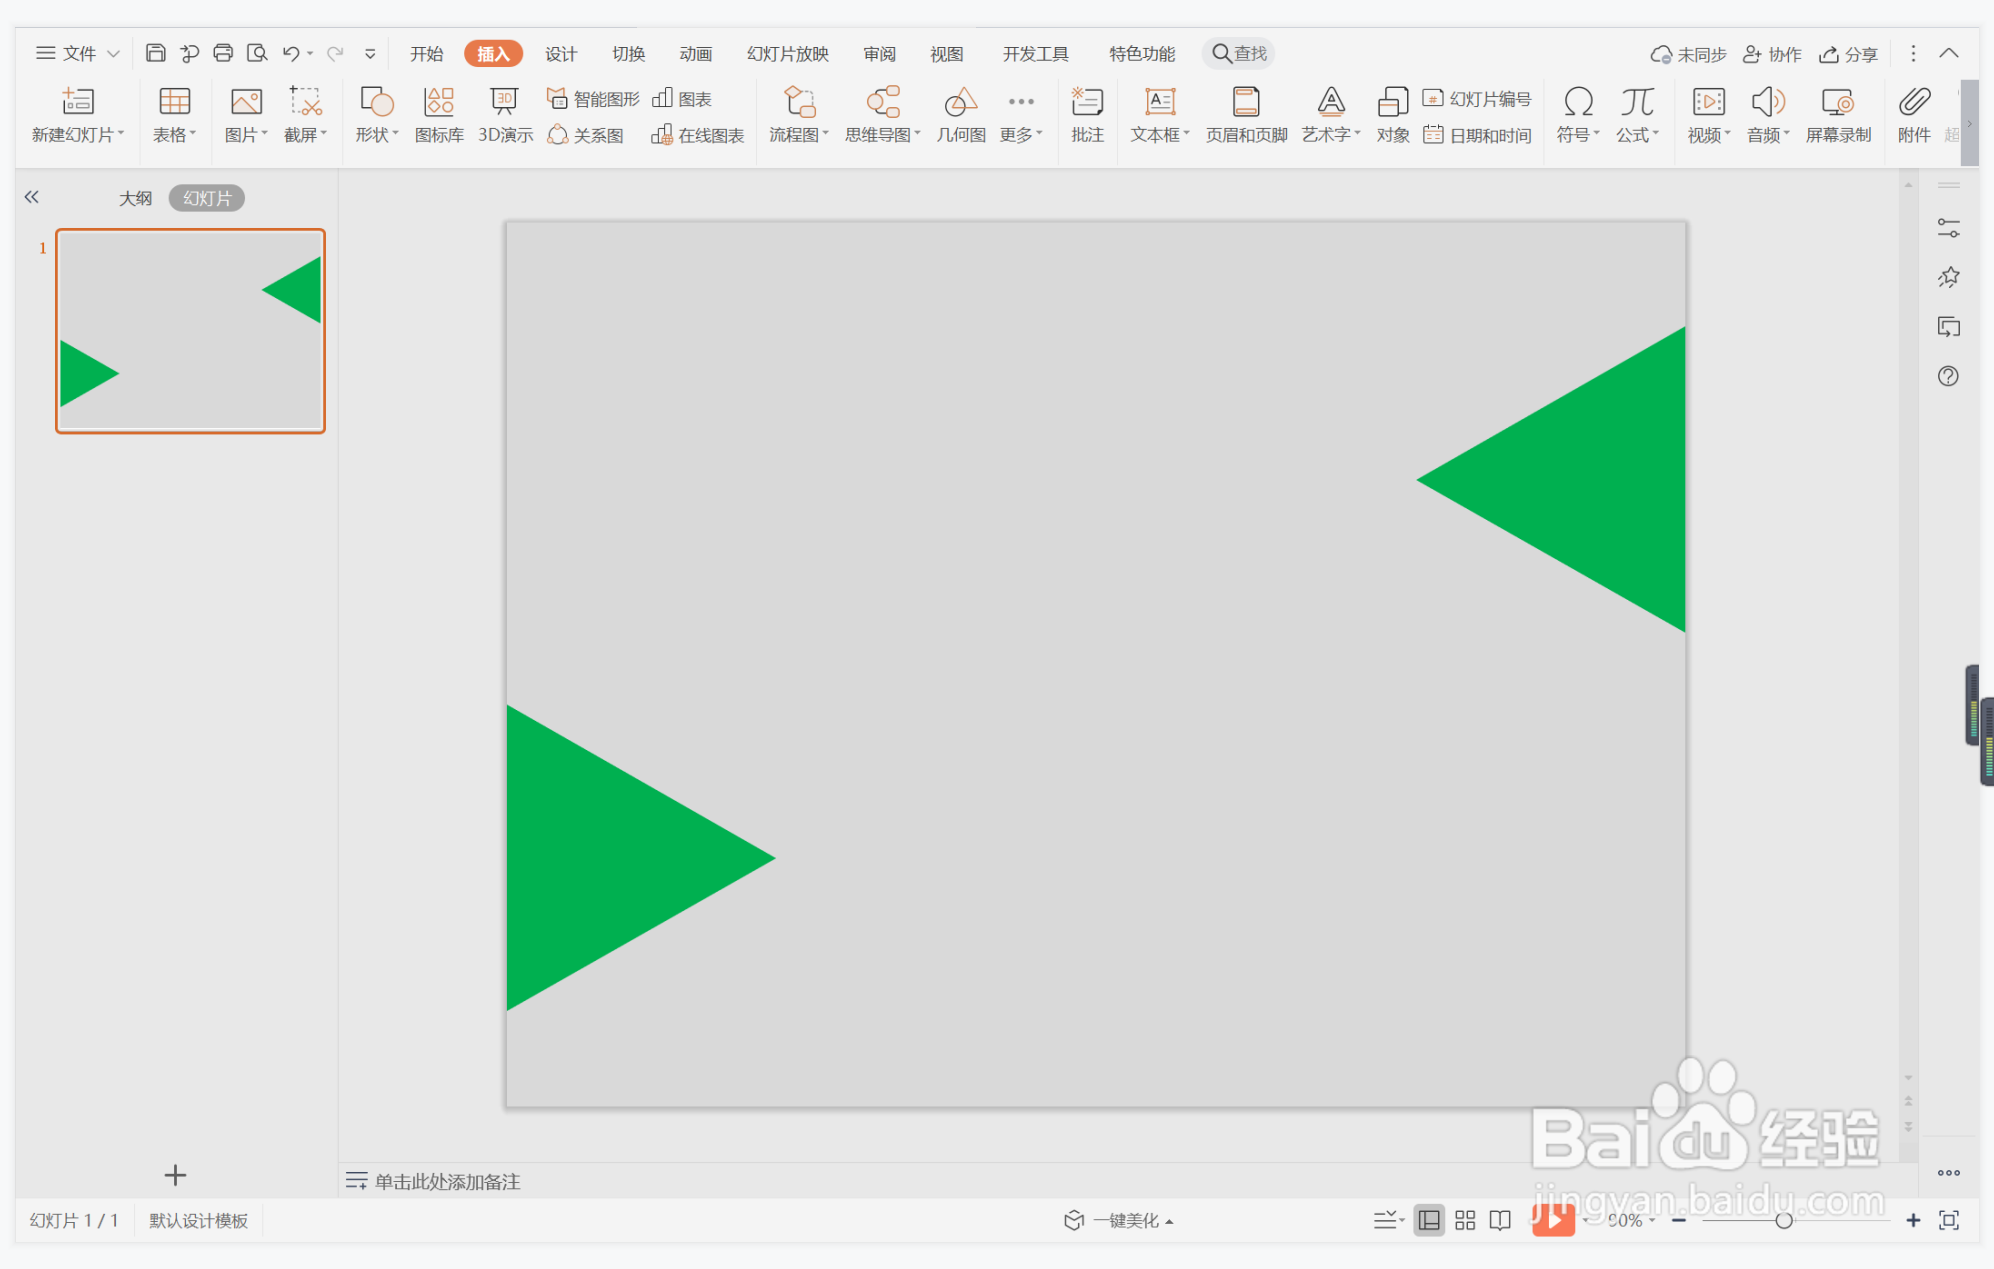The height and width of the screenshot is (1269, 1994).
Task: Click 单击此处添加备注 notes area
Action: [447, 1181]
